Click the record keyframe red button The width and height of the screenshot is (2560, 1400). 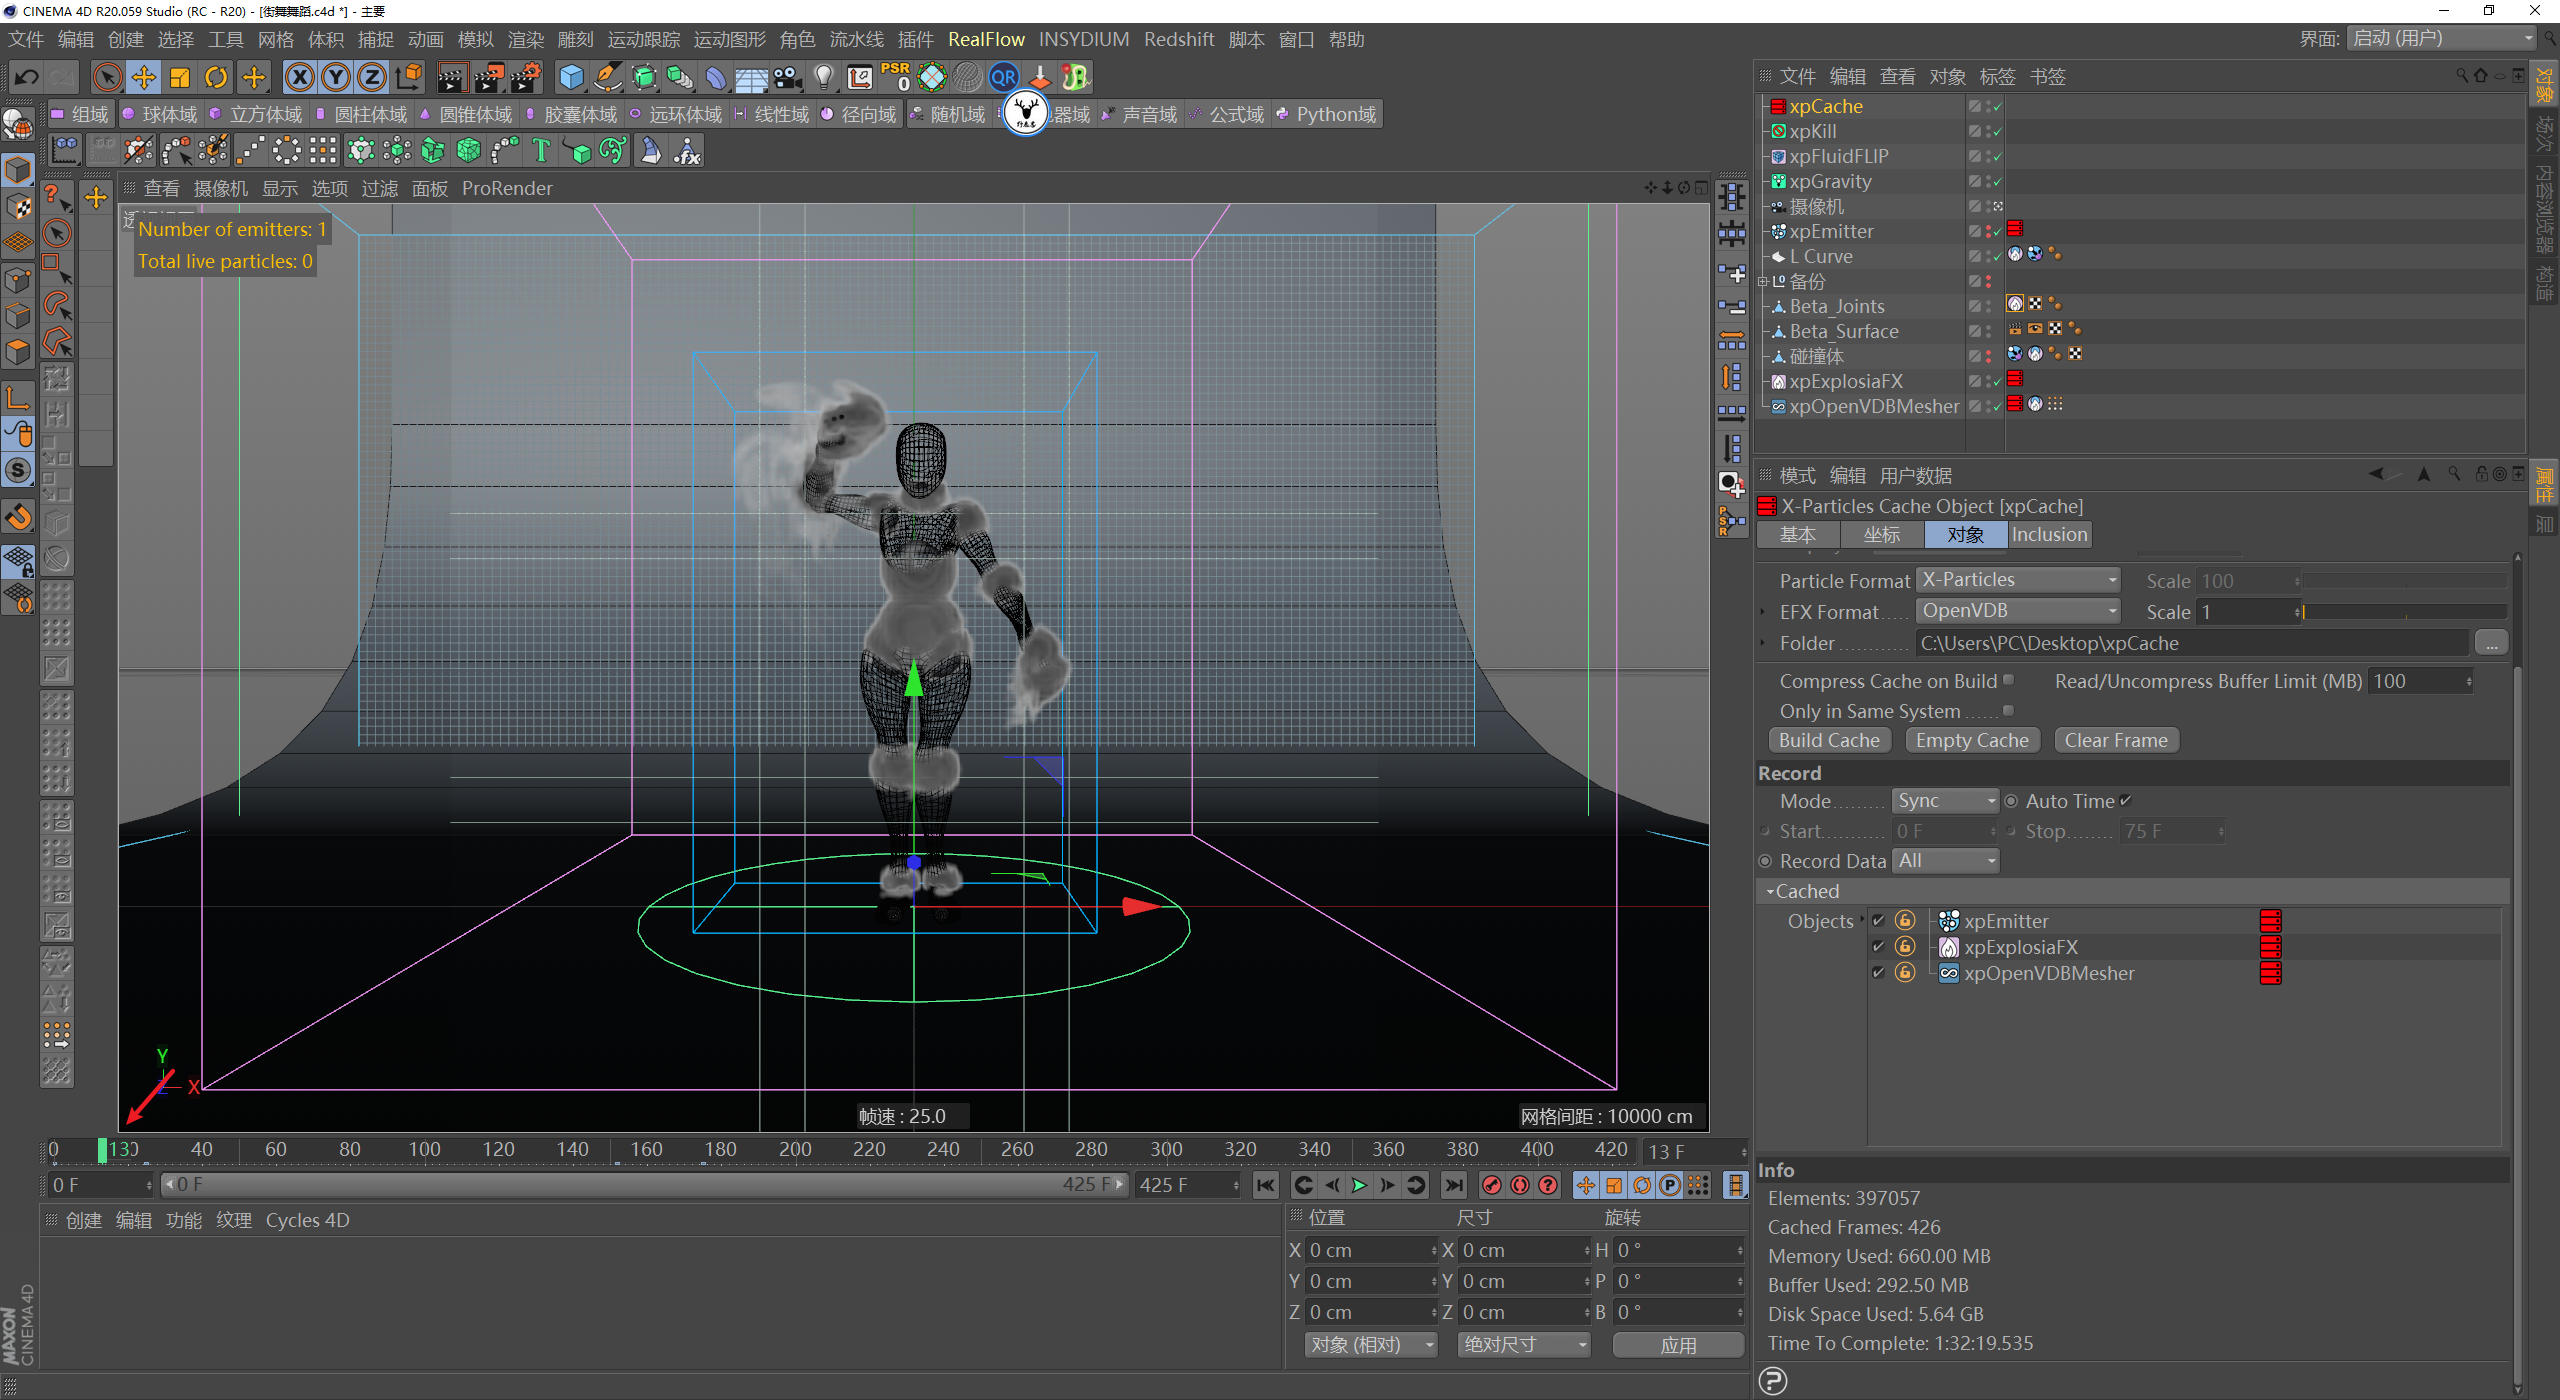[x=1491, y=1185]
